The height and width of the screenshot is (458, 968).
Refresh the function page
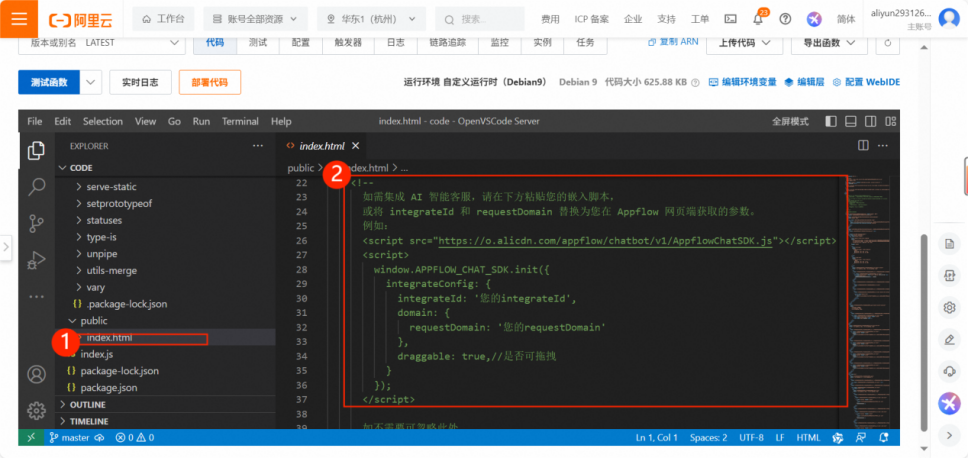tap(888, 43)
